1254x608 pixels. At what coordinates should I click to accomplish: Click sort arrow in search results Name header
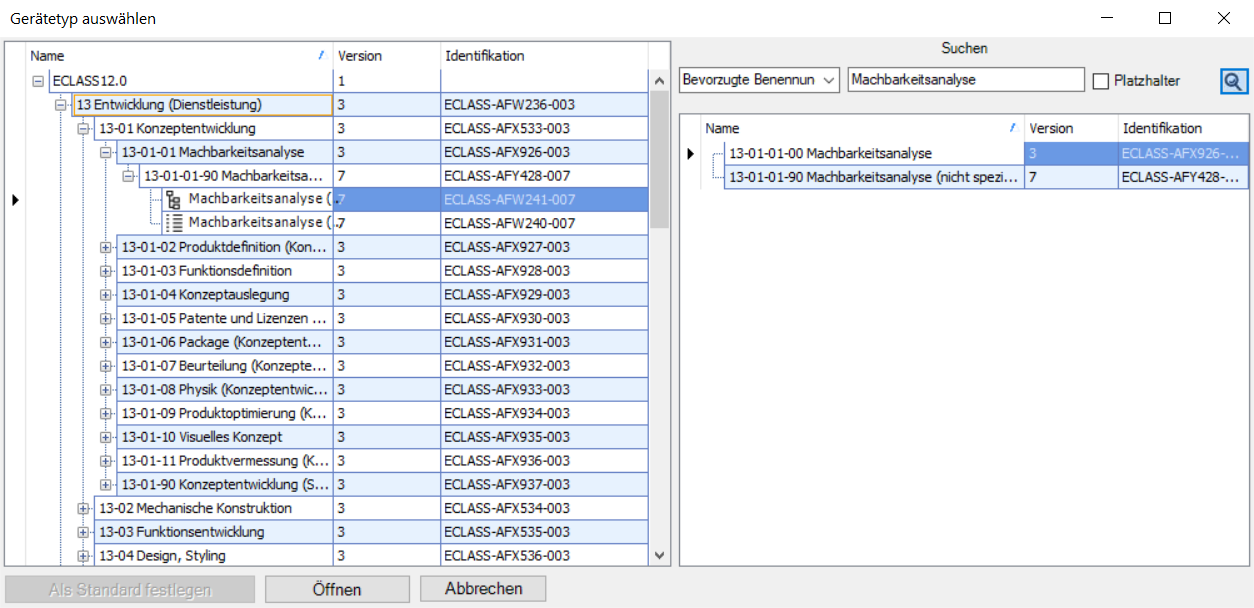(x=1012, y=128)
